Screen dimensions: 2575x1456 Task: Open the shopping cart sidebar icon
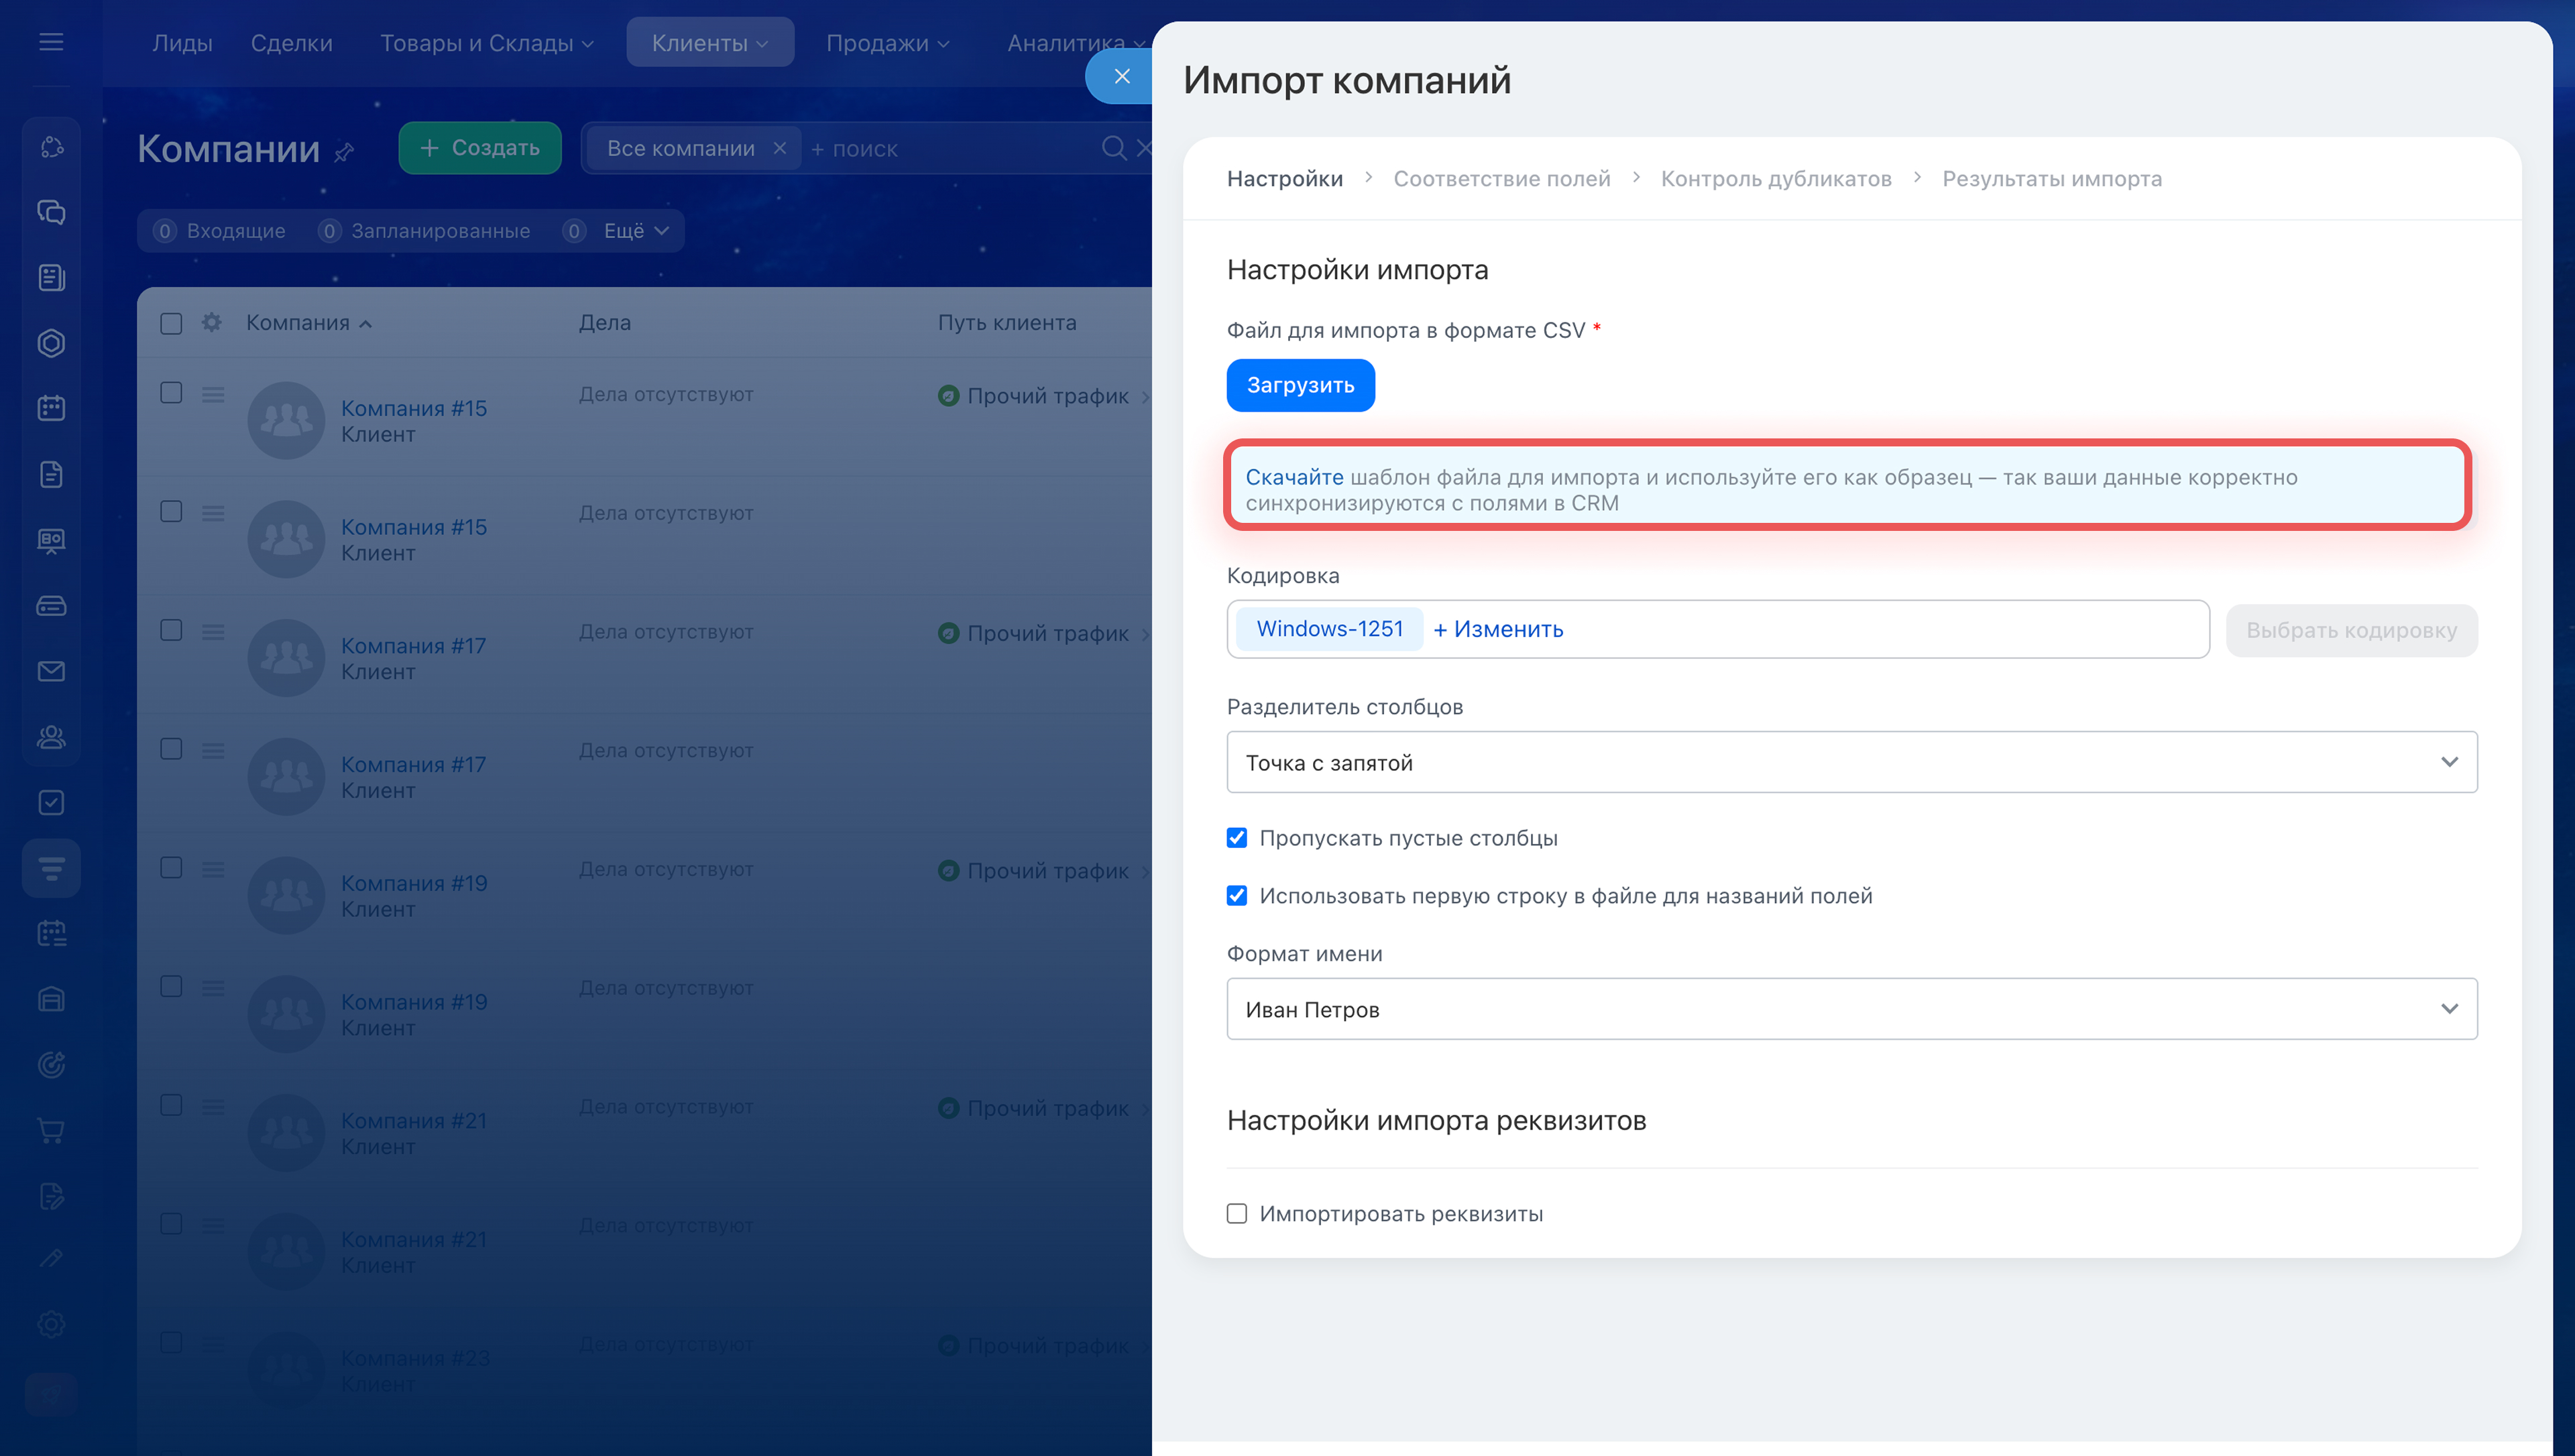tap(51, 1130)
